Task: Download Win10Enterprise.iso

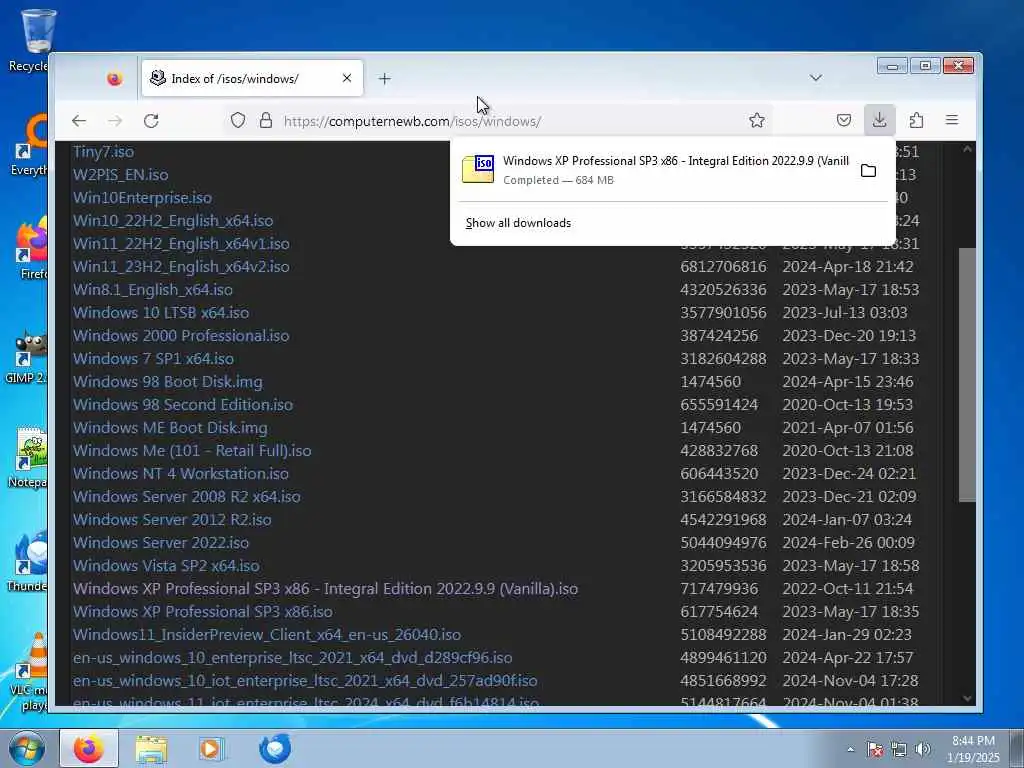Action: pyautogui.click(x=142, y=198)
